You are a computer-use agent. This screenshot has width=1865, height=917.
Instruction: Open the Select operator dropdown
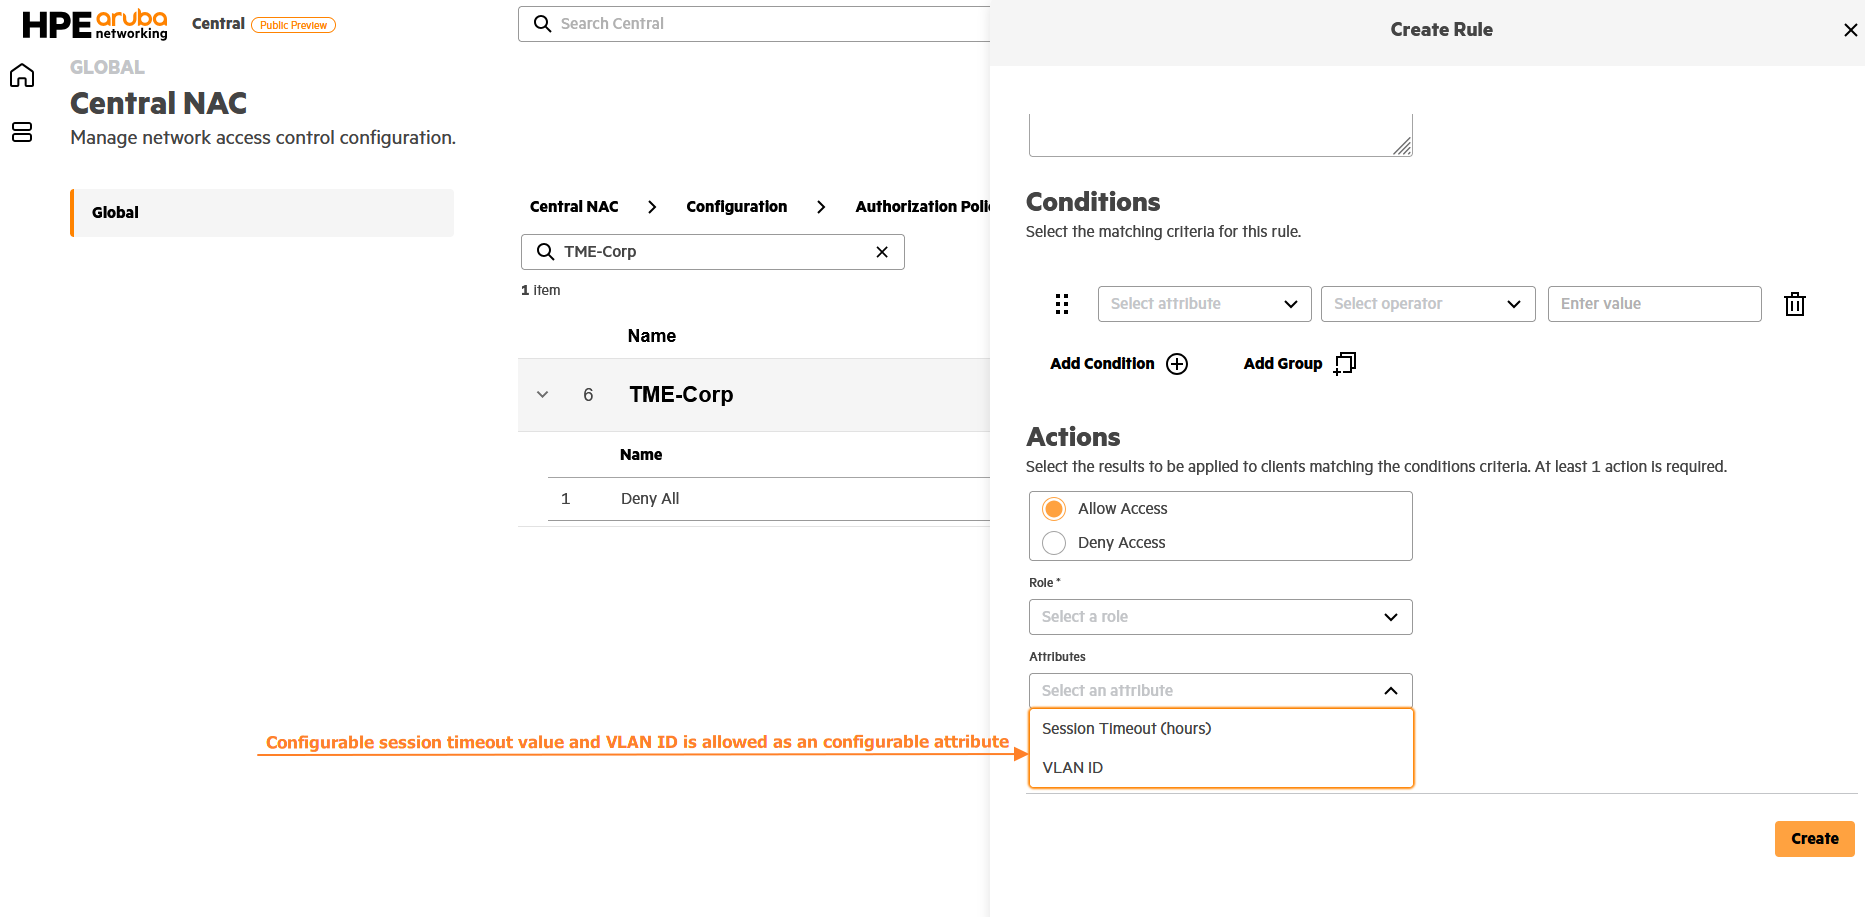coord(1428,304)
